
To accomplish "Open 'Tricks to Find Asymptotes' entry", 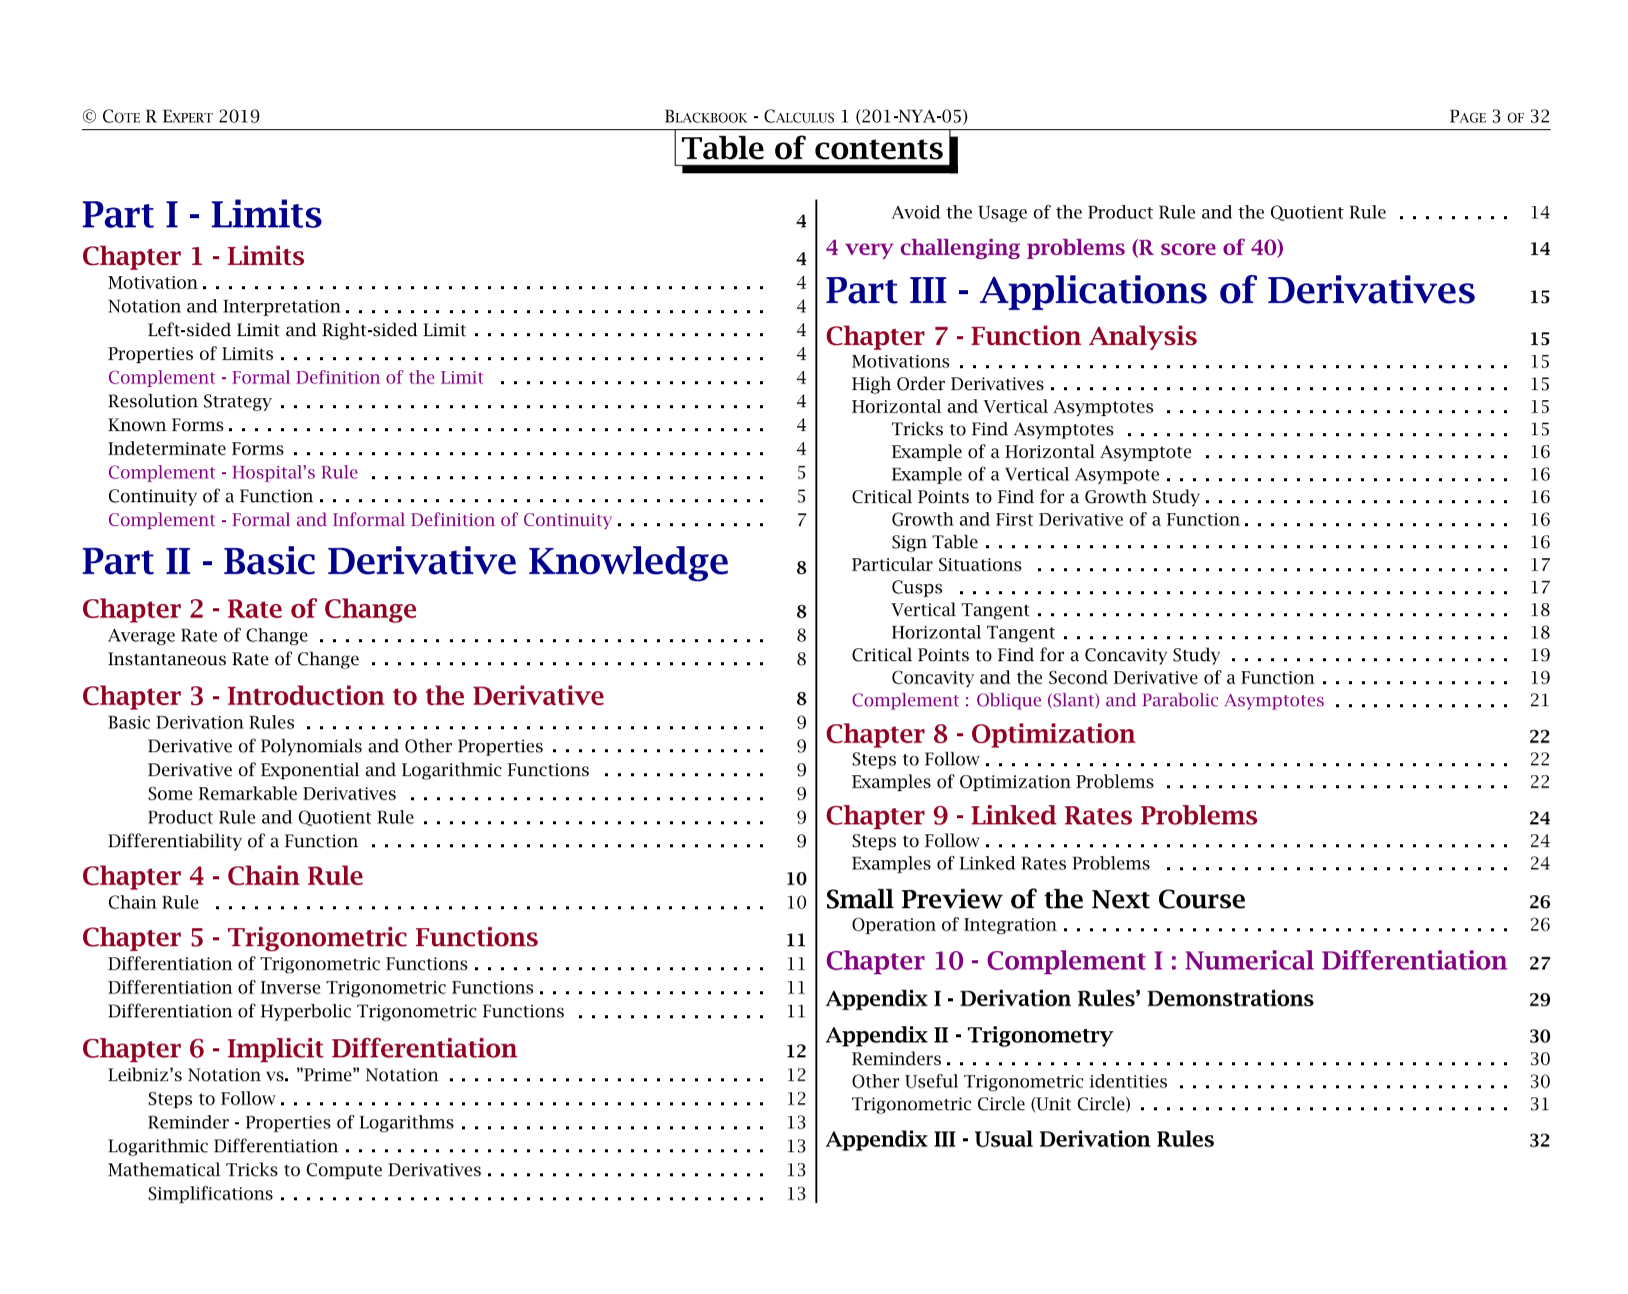I will tap(1002, 430).
